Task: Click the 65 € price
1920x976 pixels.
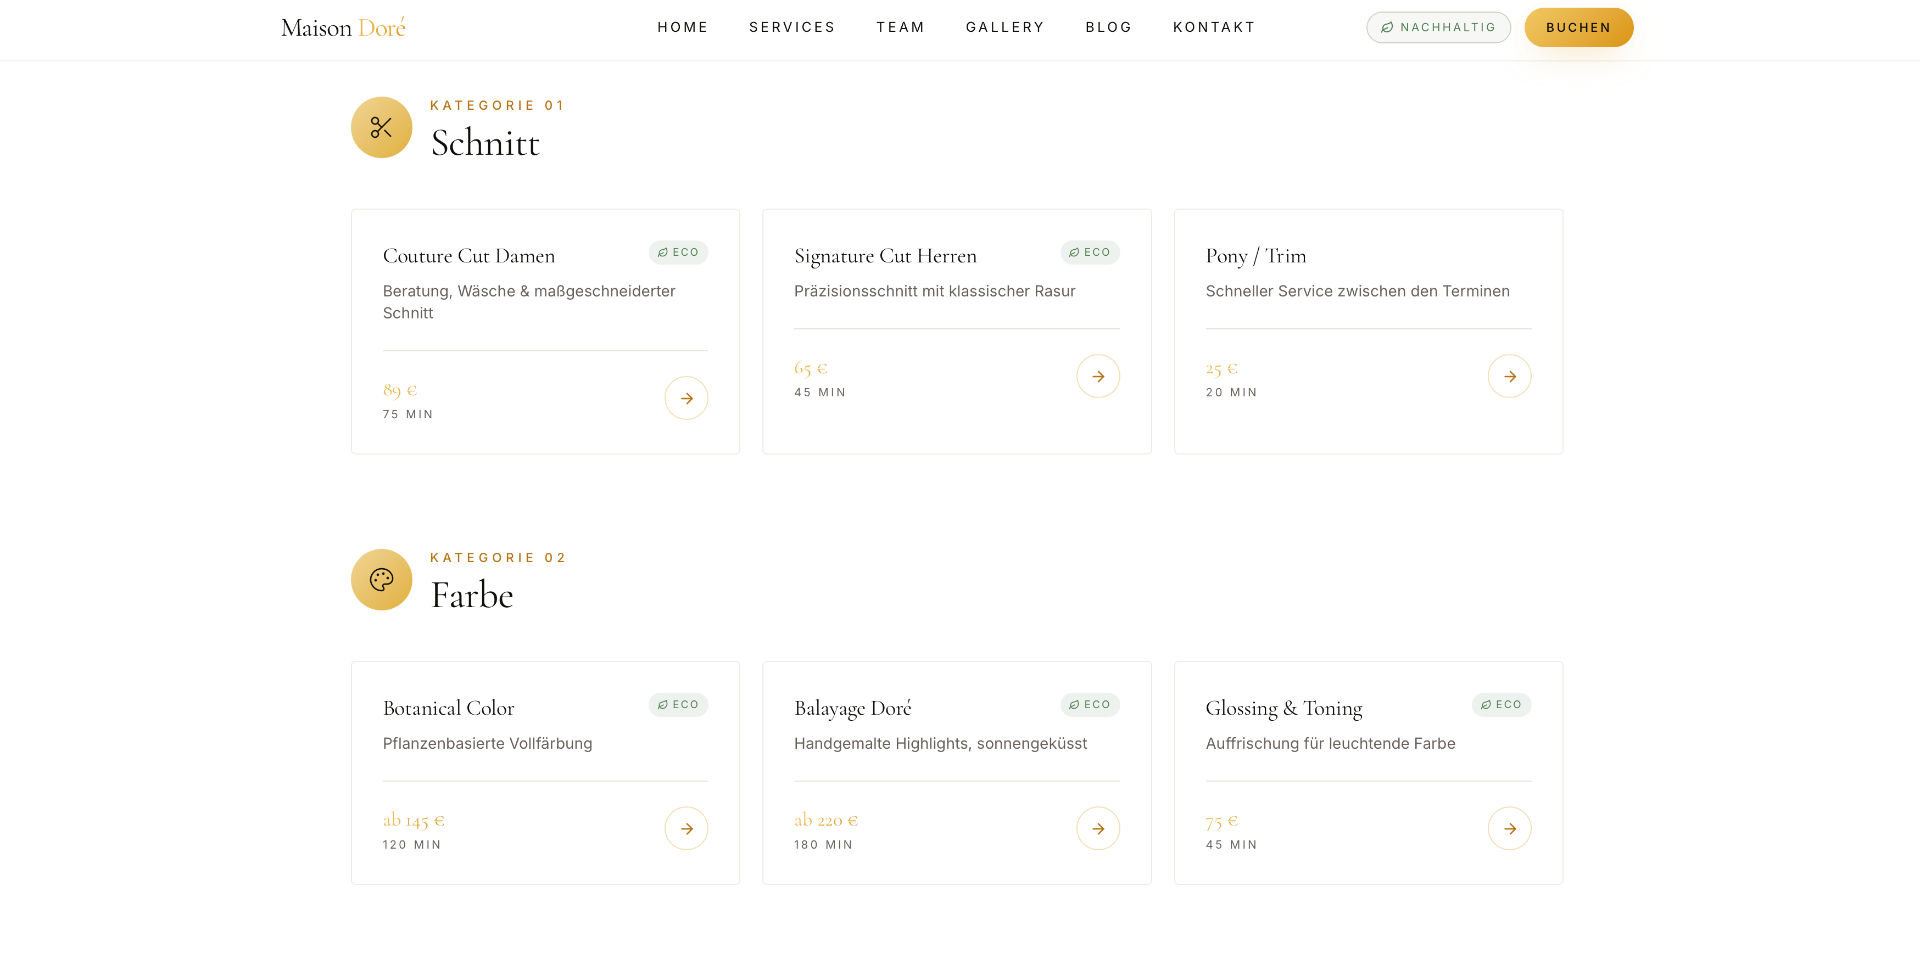Action: (811, 368)
